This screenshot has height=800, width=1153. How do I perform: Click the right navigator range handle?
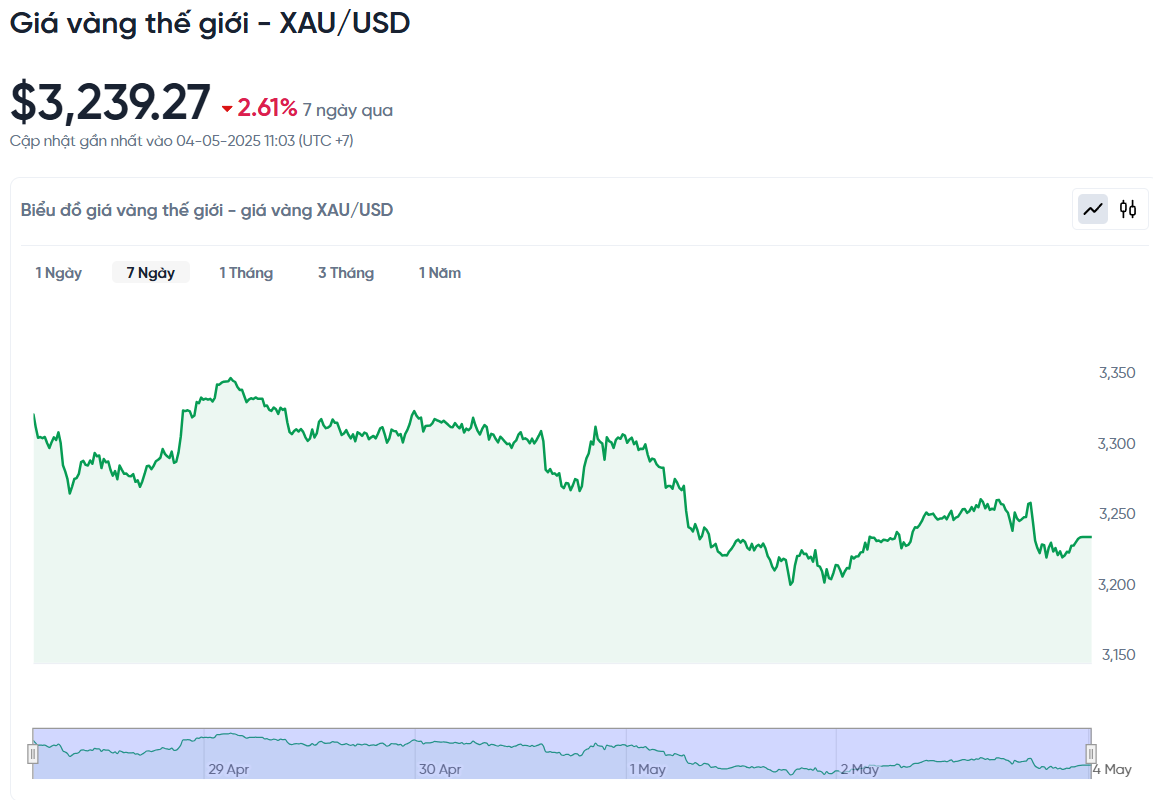(1091, 754)
